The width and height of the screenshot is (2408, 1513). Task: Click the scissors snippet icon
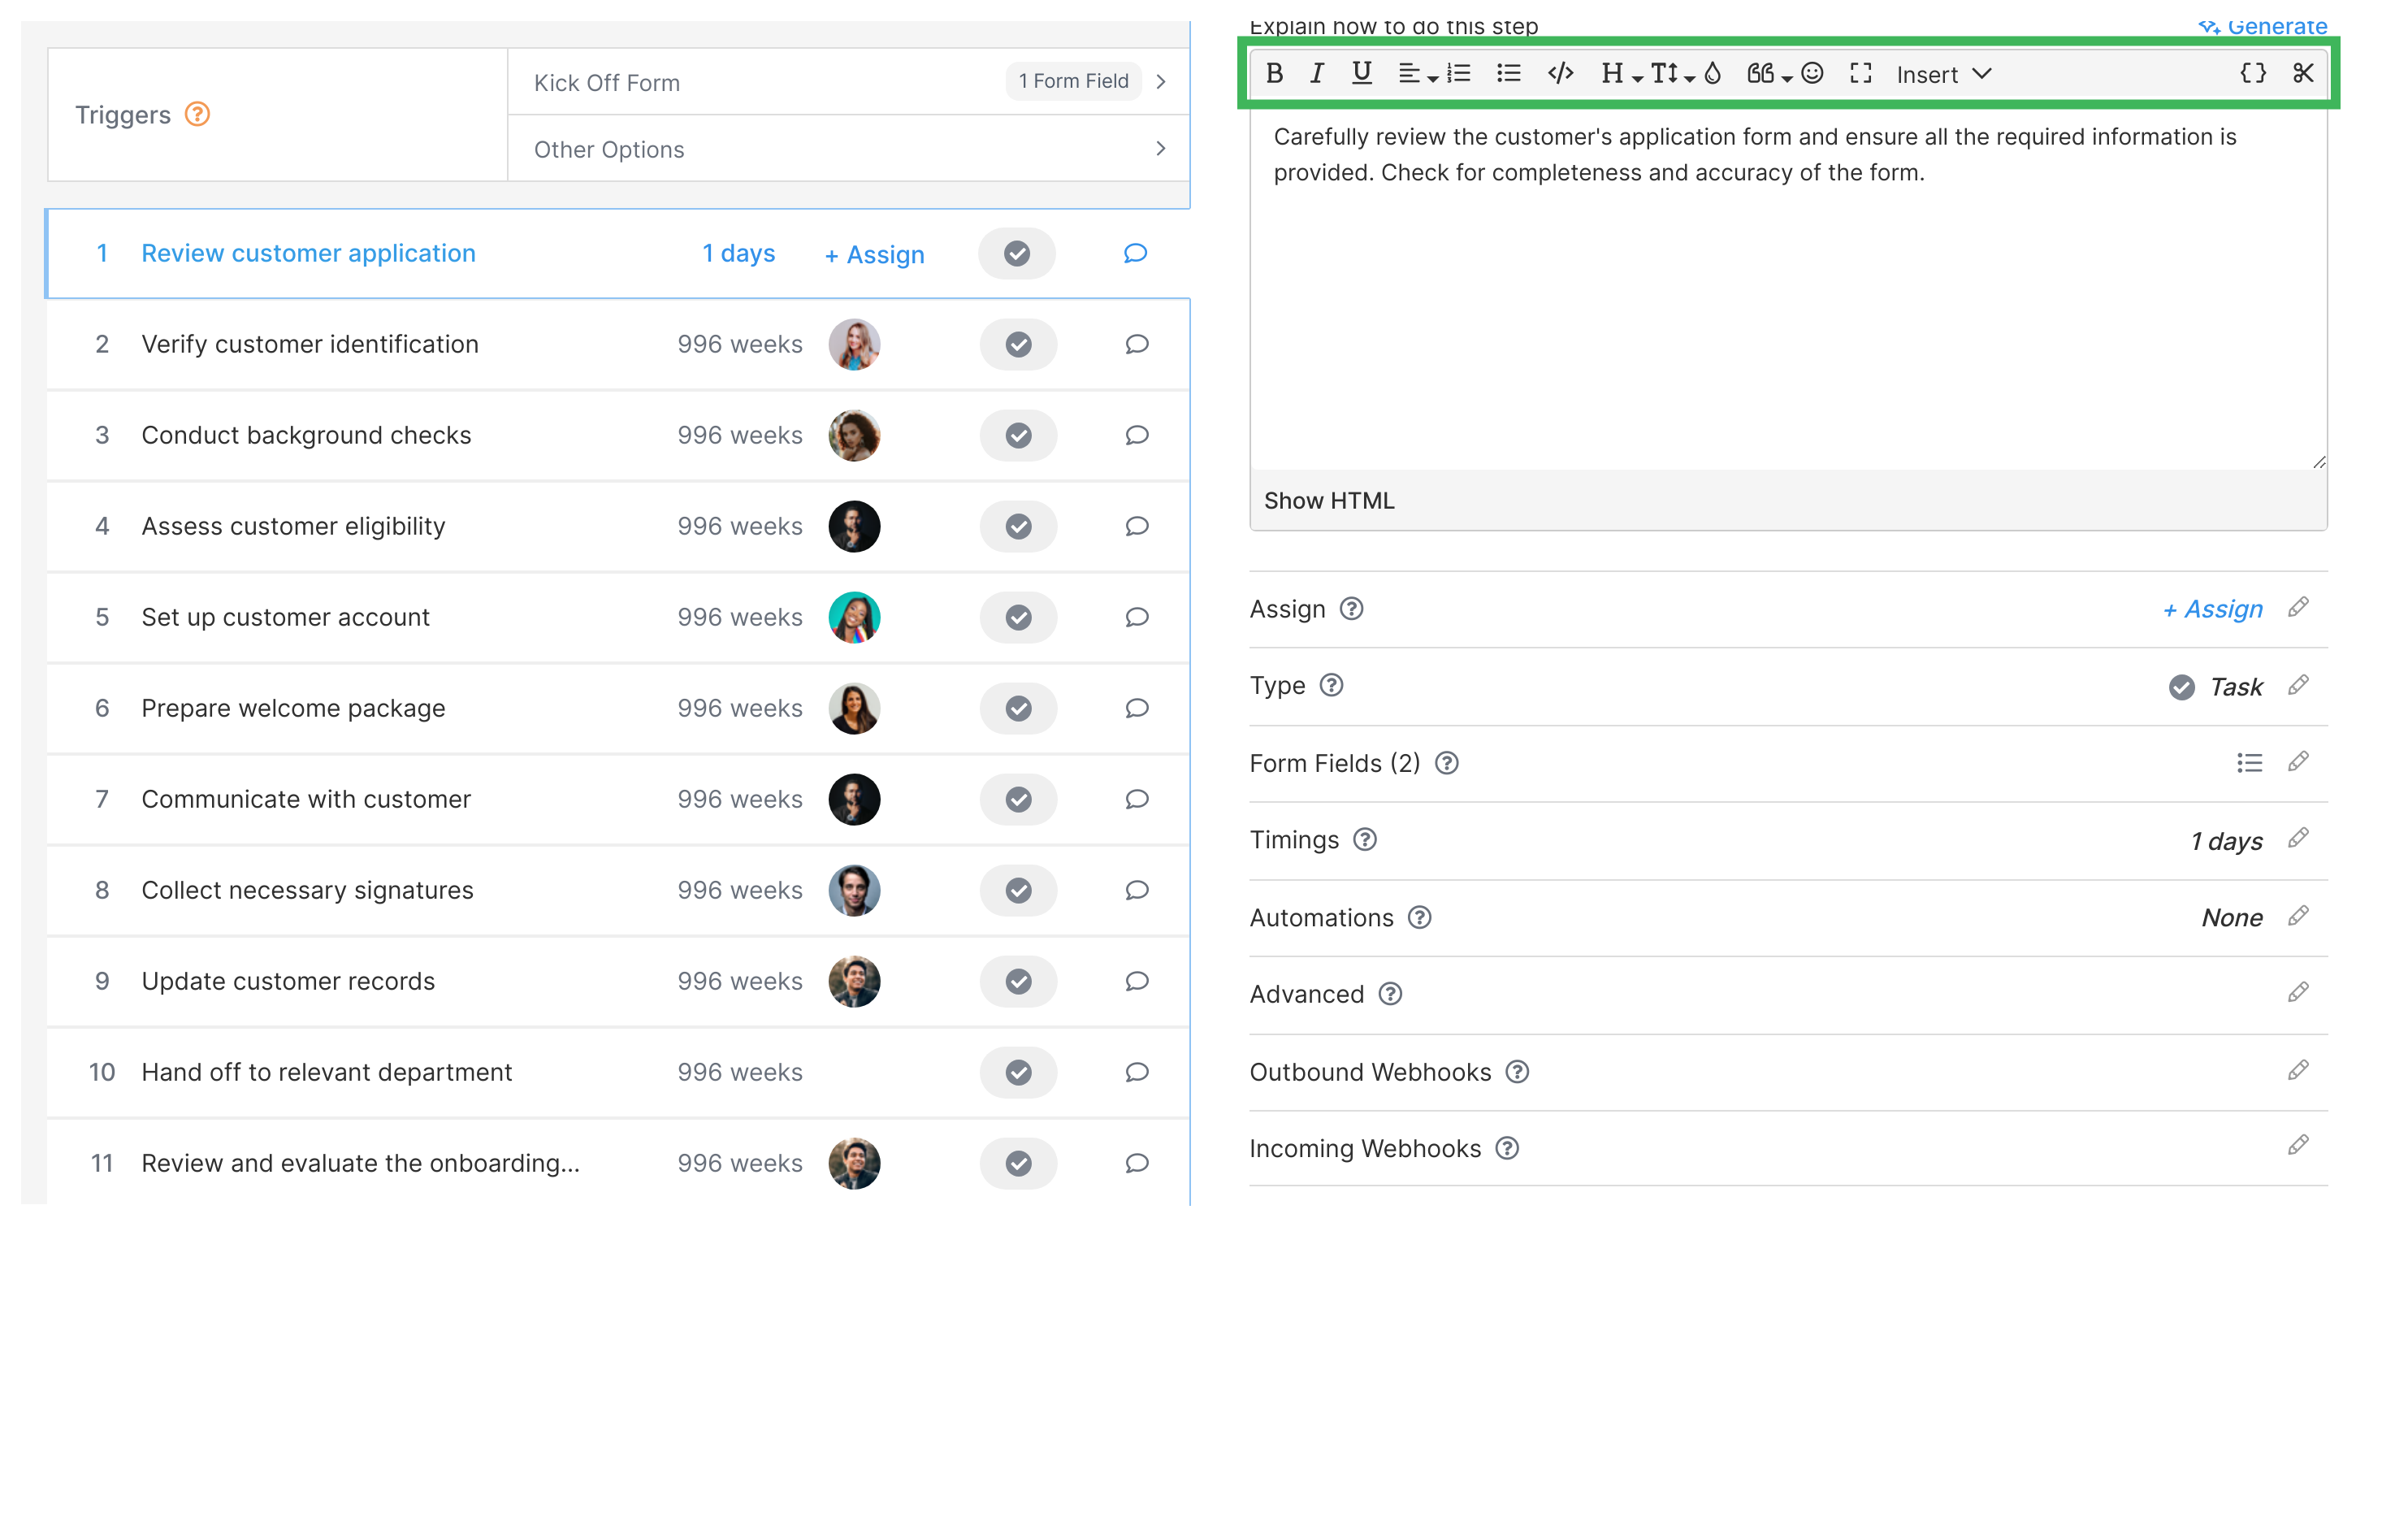2303,73
